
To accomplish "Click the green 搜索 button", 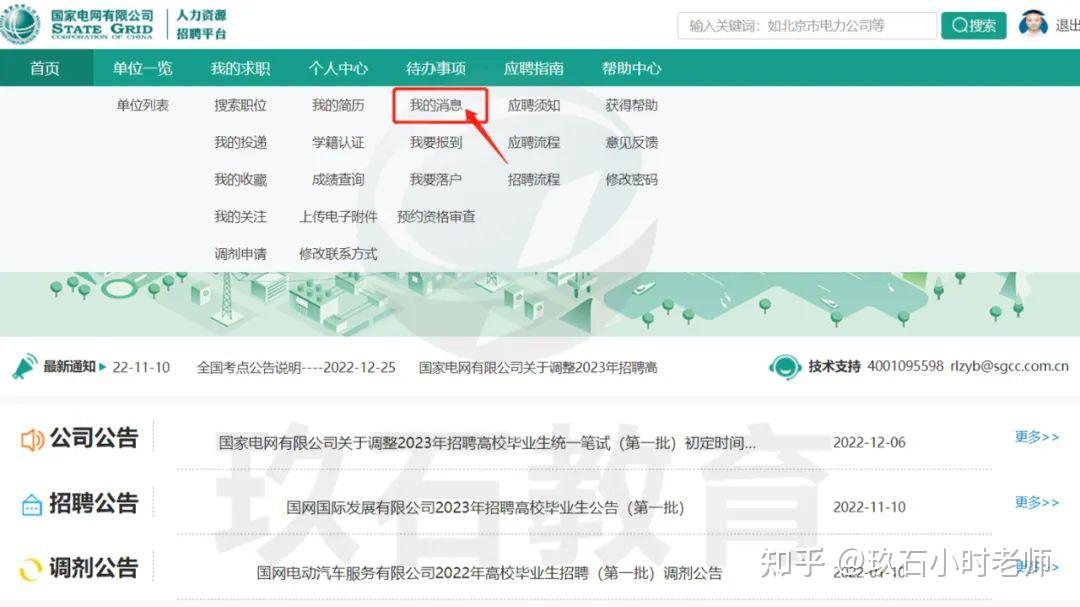I will 973,25.
